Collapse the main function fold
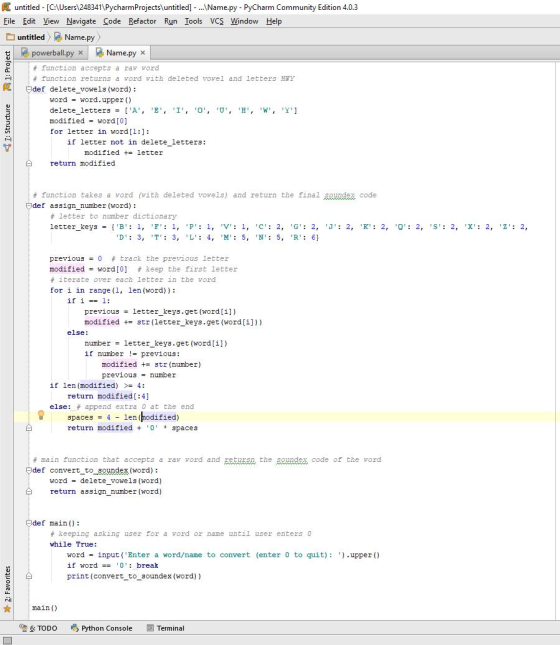 29,523
